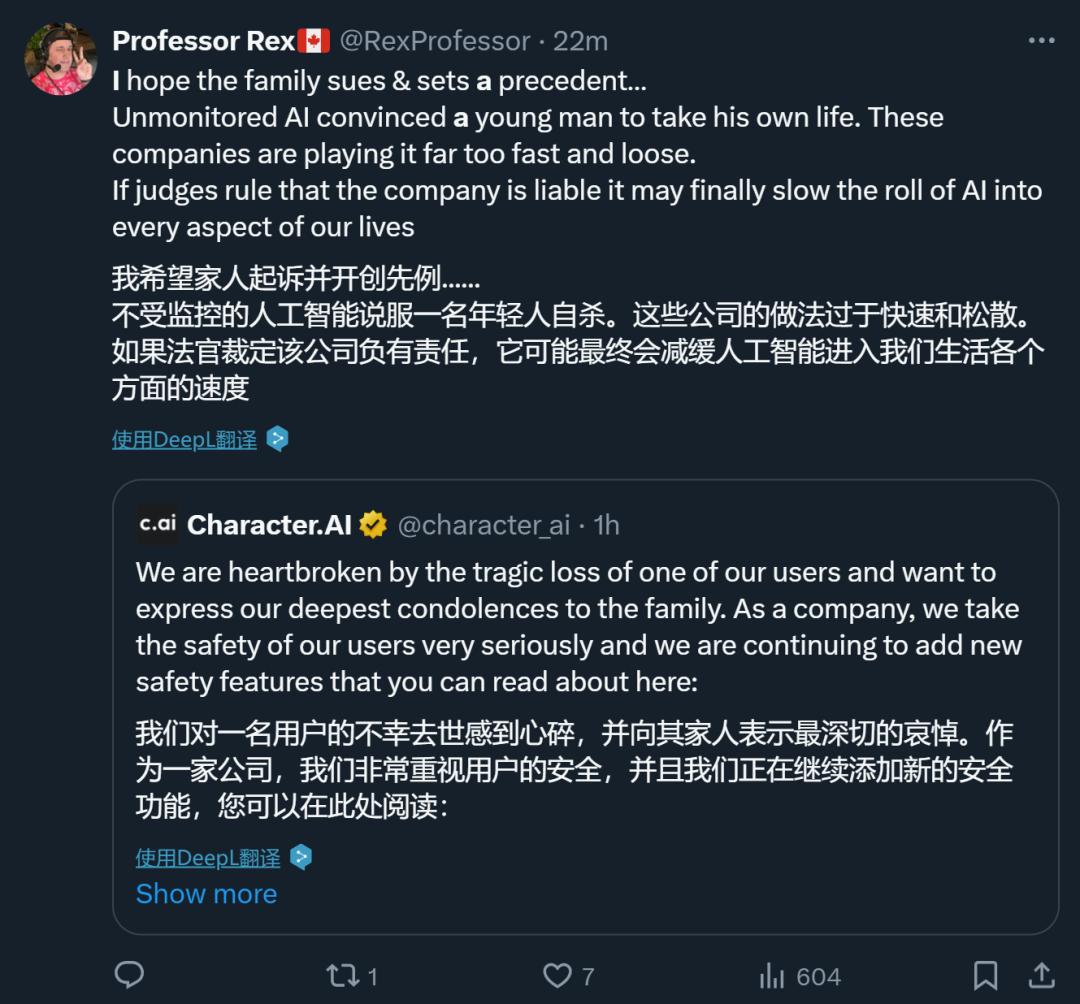
Task: Click the Character.AI c.ai avatar logo
Action: (157, 524)
